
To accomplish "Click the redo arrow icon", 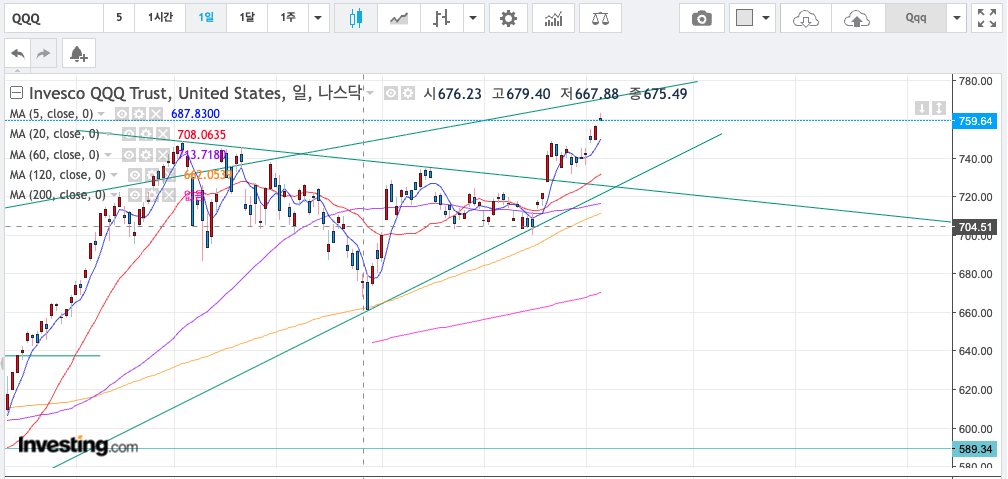I will point(43,54).
